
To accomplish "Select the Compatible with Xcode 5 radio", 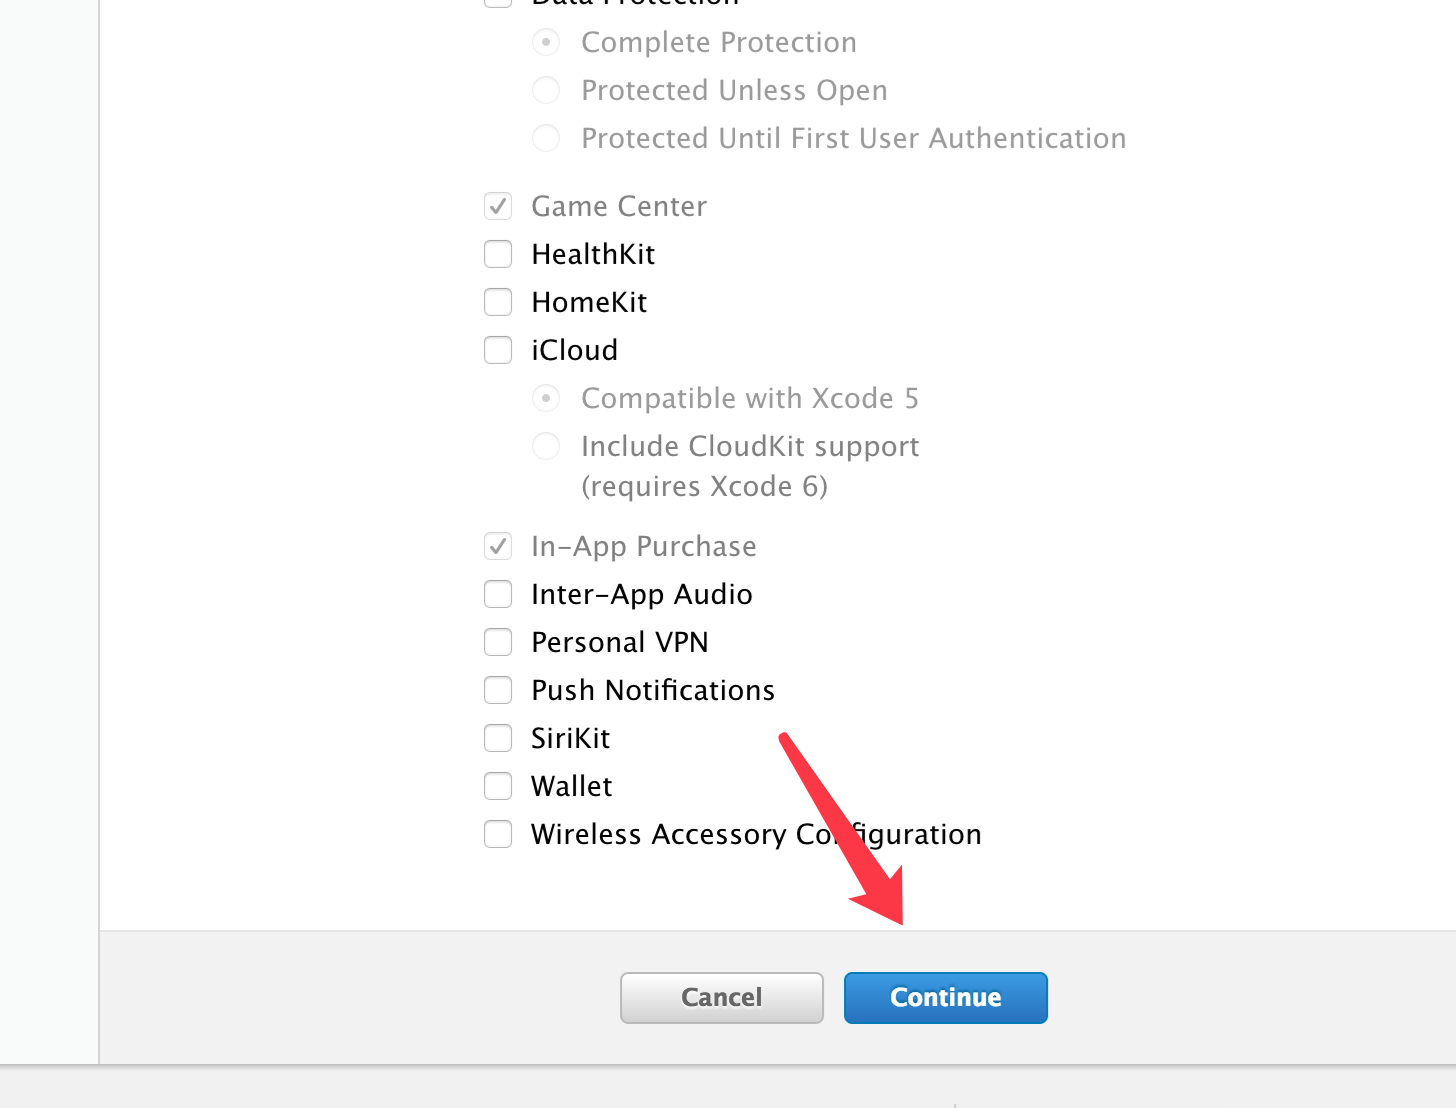I will pyautogui.click(x=546, y=398).
